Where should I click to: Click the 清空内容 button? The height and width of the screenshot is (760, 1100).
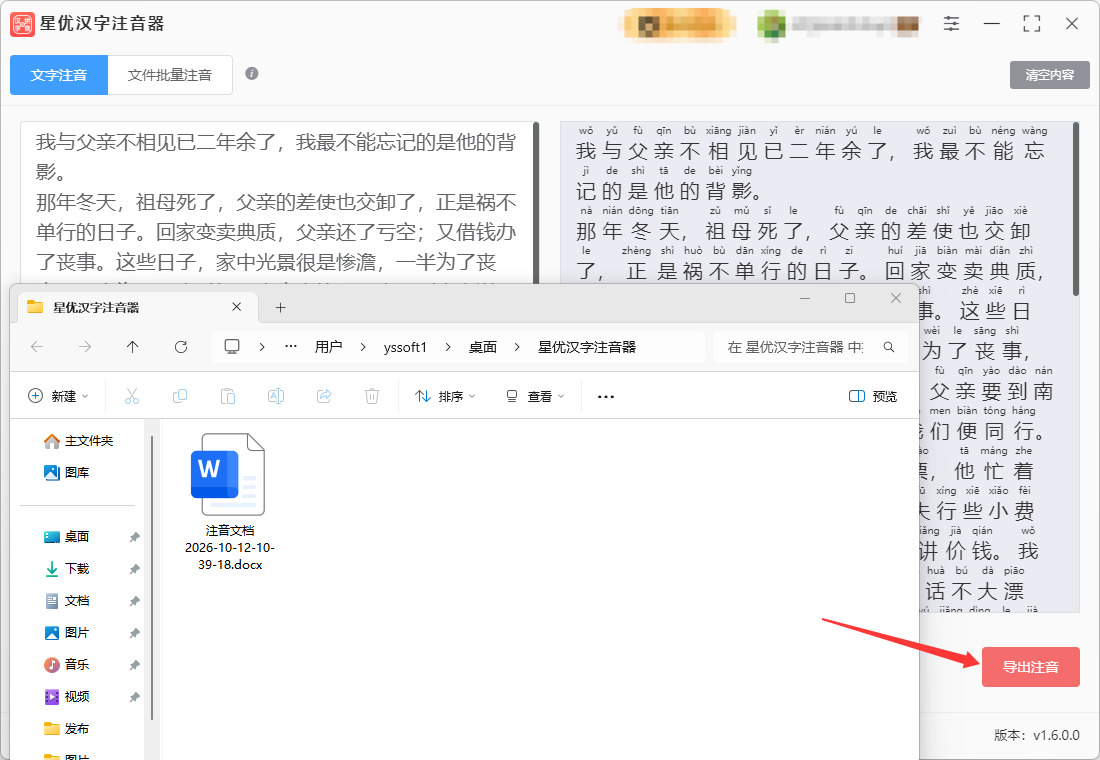[1049, 75]
